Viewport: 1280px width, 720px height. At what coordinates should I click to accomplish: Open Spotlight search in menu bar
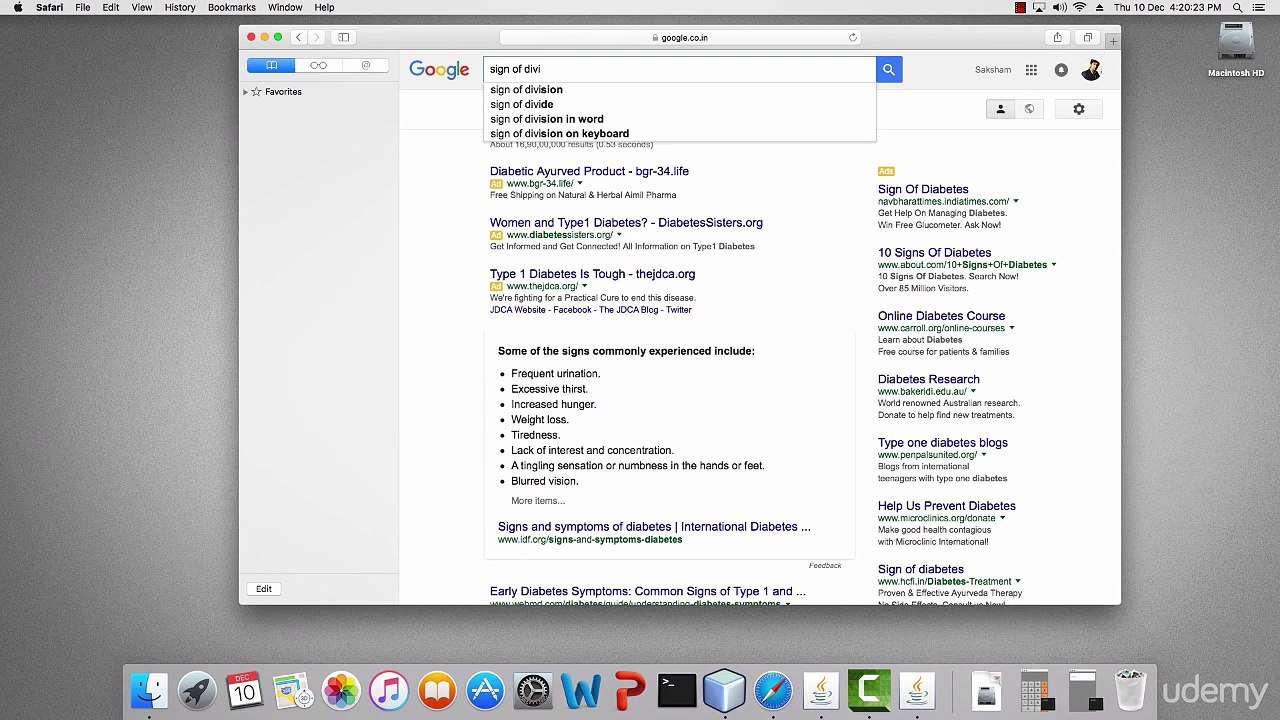1238,7
